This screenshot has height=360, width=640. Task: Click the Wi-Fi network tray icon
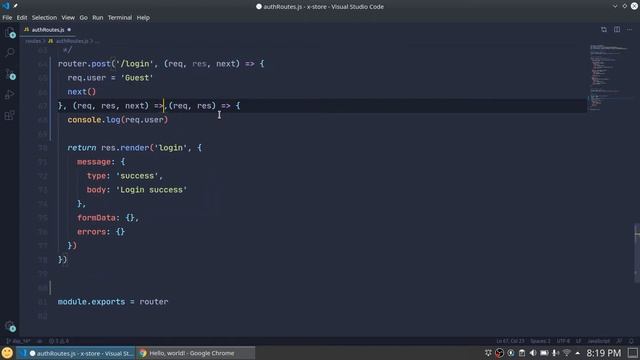point(567,353)
